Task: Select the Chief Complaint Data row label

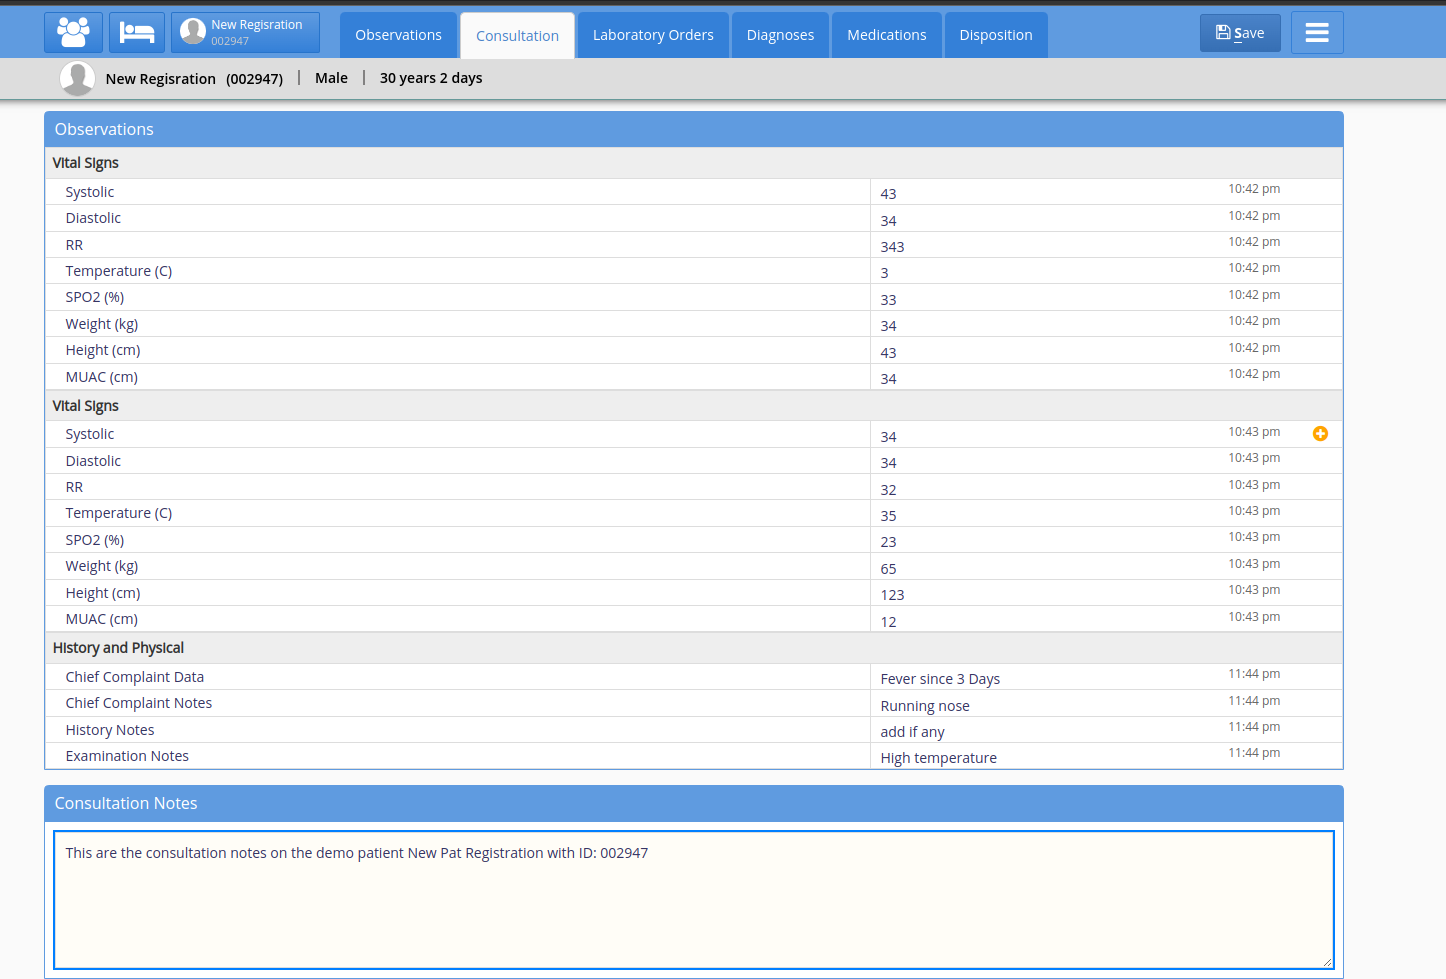Action: pos(135,677)
